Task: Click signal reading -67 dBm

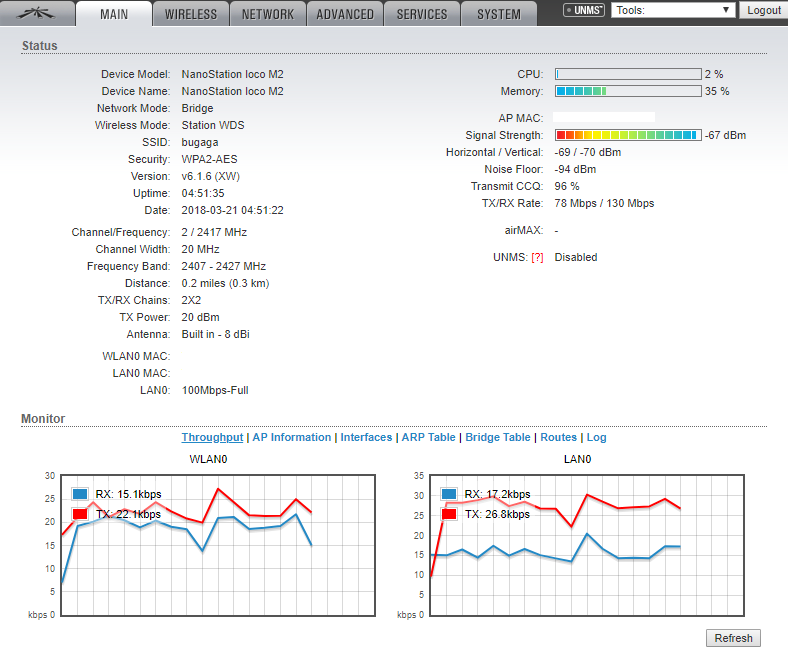Action: (x=725, y=135)
